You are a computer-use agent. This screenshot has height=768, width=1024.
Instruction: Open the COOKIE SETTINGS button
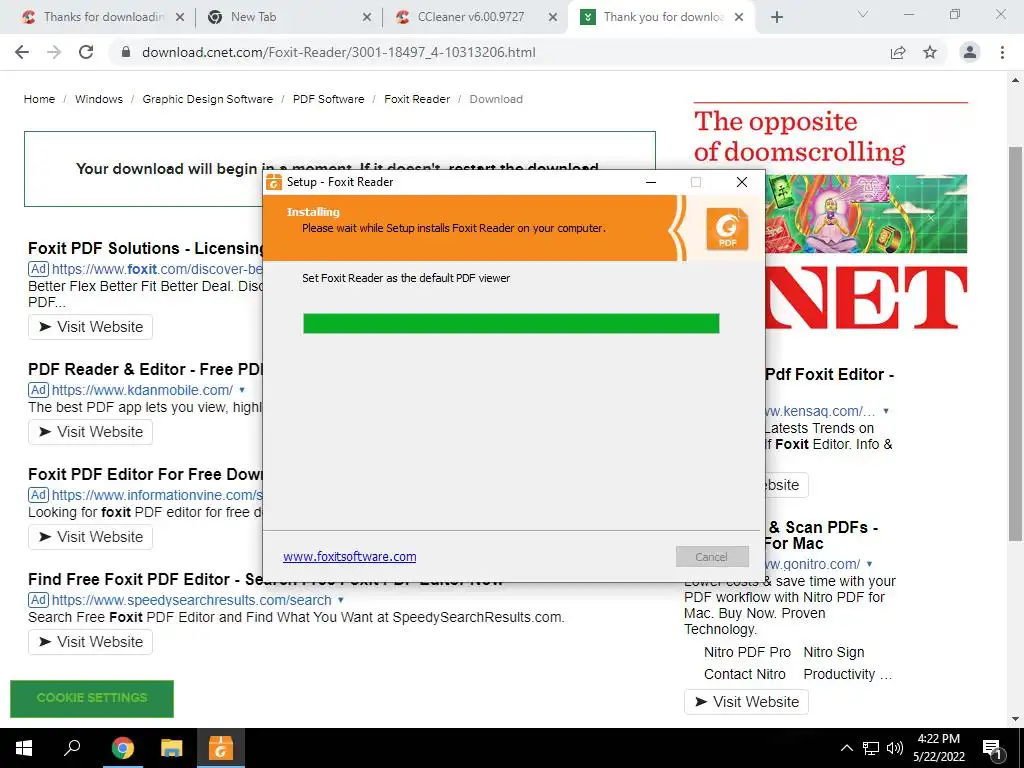click(92, 699)
